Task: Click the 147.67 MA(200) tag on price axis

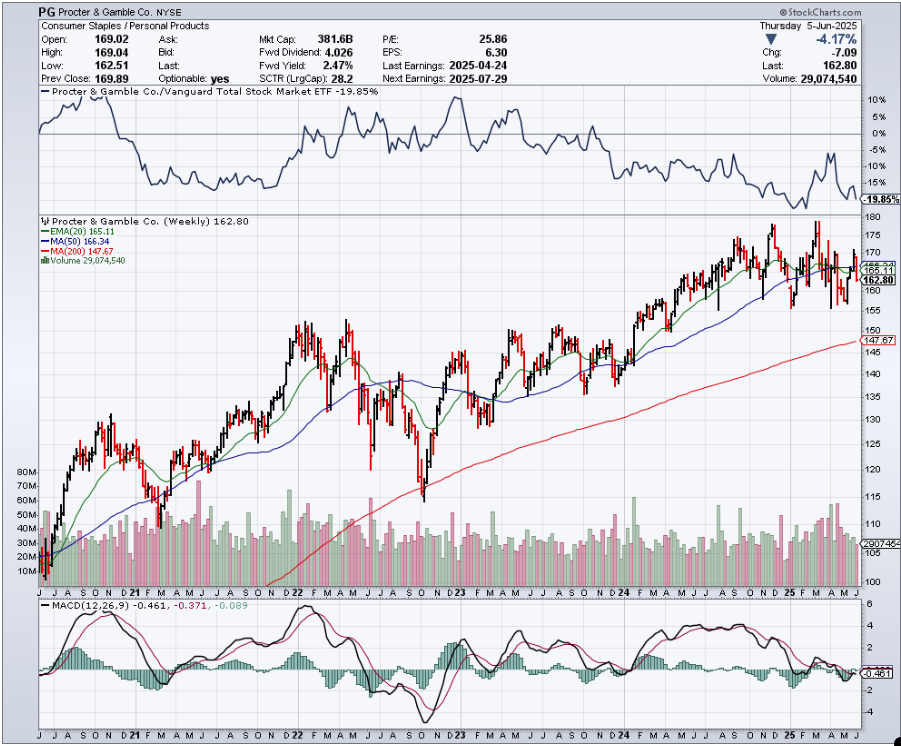Action: click(x=879, y=340)
